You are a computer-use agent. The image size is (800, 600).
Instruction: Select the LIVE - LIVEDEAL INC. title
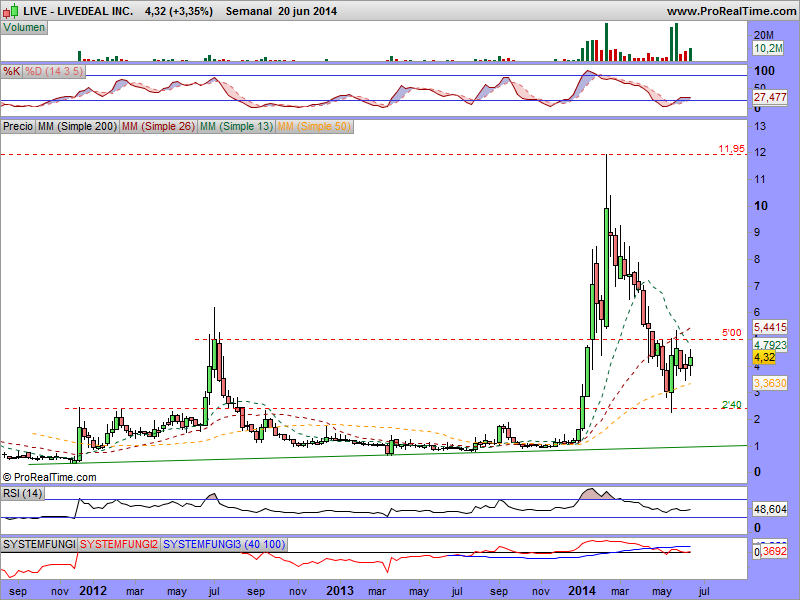78,11
